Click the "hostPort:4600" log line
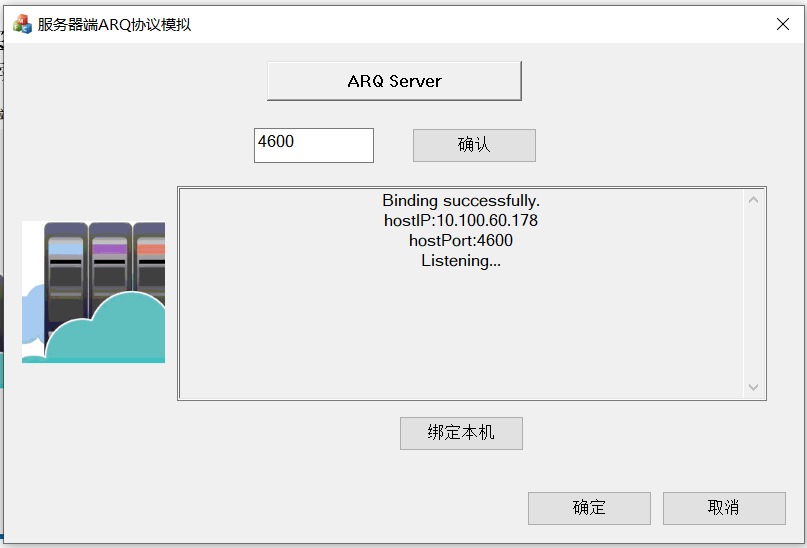807x548 pixels. tap(461, 240)
